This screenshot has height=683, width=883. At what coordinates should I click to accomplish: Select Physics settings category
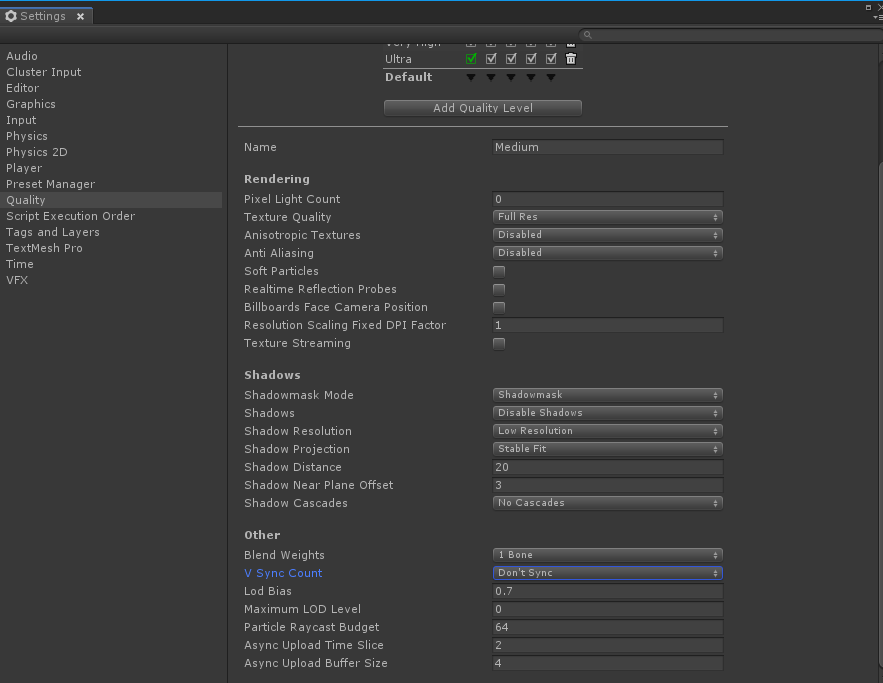[x=27, y=136]
